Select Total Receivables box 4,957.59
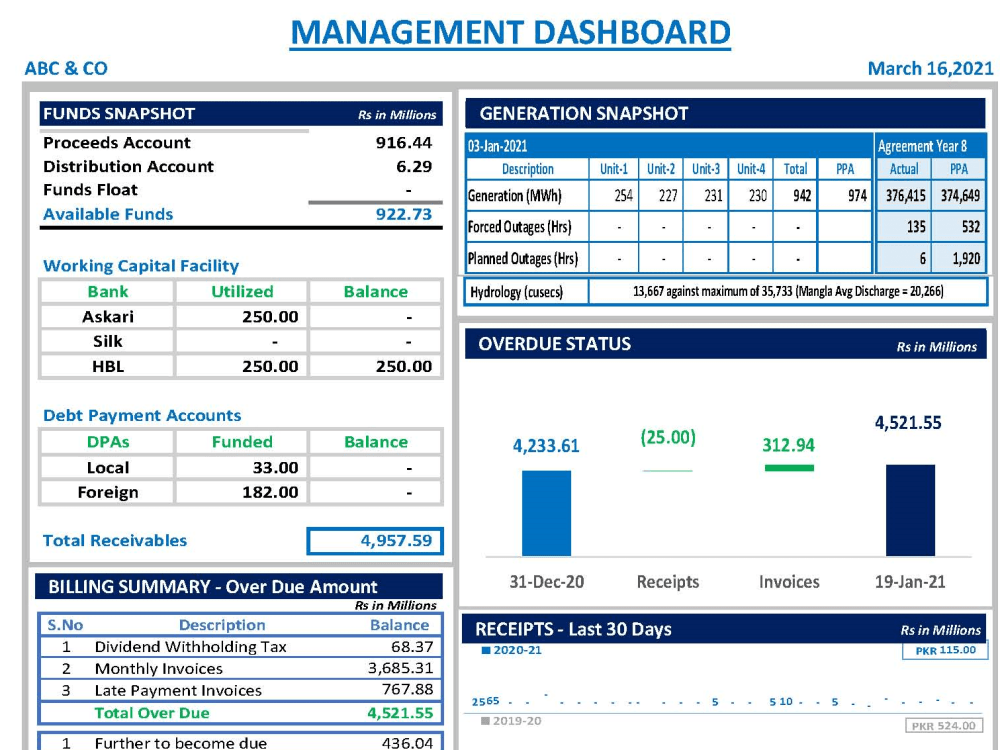Image resolution: width=1000 pixels, height=750 pixels. [x=375, y=541]
